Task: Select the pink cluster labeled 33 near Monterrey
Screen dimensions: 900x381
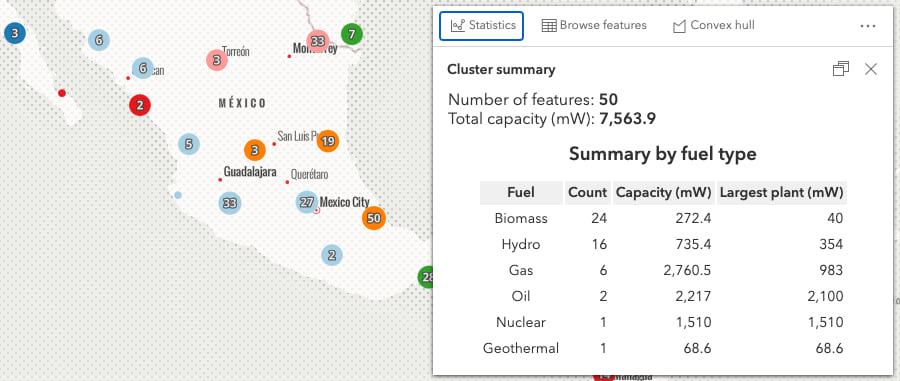Action: [x=317, y=41]
